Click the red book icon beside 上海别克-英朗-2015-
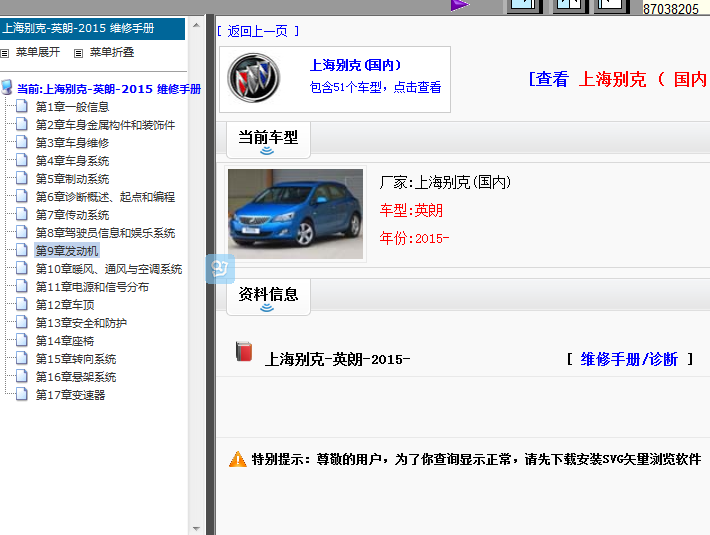710x535 pixels. [x=244, y=352]
